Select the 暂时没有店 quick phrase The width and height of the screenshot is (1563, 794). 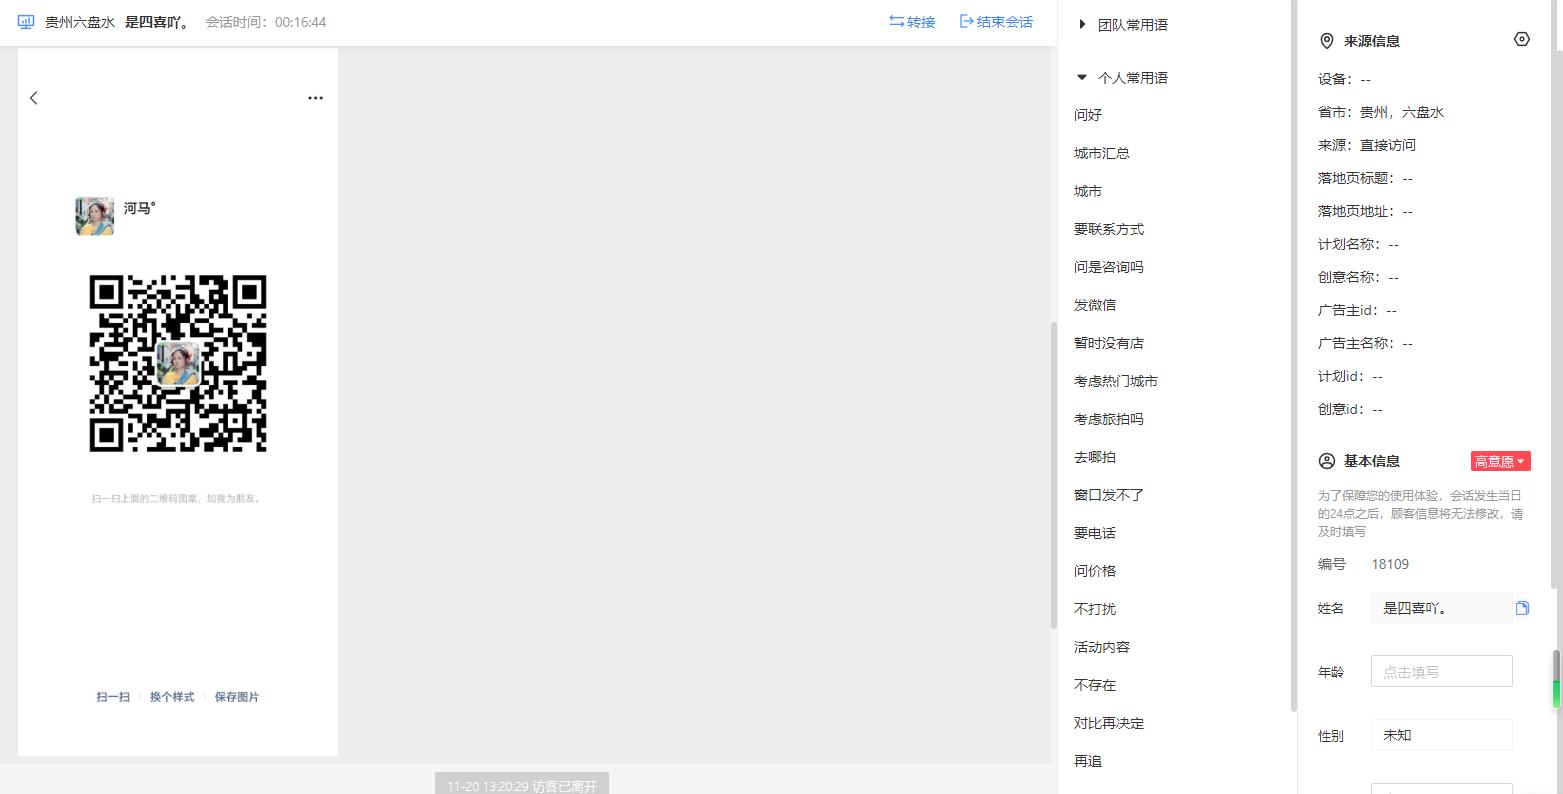(x=1109, y=343)
